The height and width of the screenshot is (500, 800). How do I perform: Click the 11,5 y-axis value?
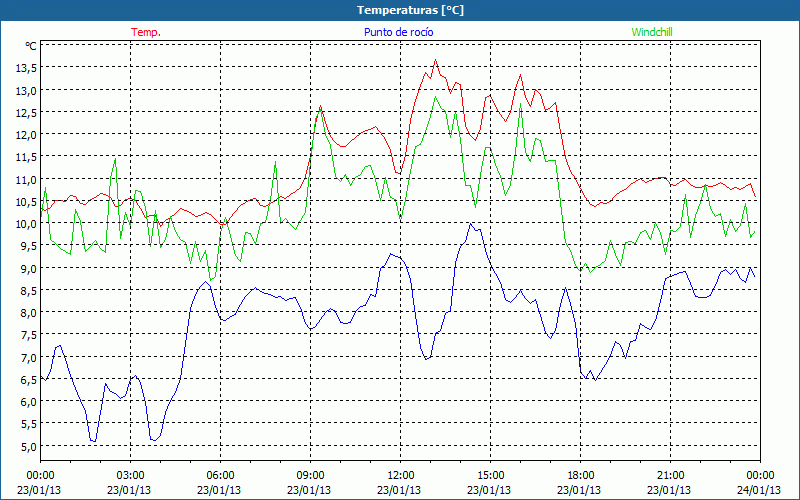[28, 157]
